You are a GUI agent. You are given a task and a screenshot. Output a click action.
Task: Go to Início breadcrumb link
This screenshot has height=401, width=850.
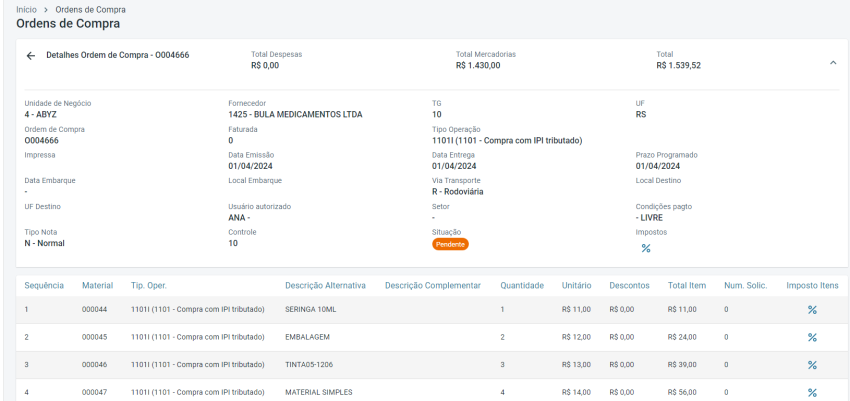[27, 10]
